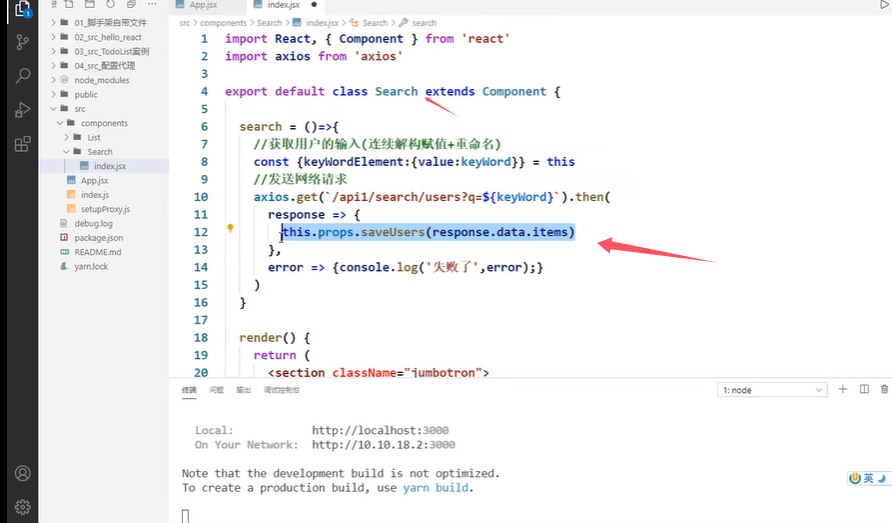Open http://10.10.18.2:3000 link in terminal
This screenshot has height=523, width=892.
[x=383, y=444]
